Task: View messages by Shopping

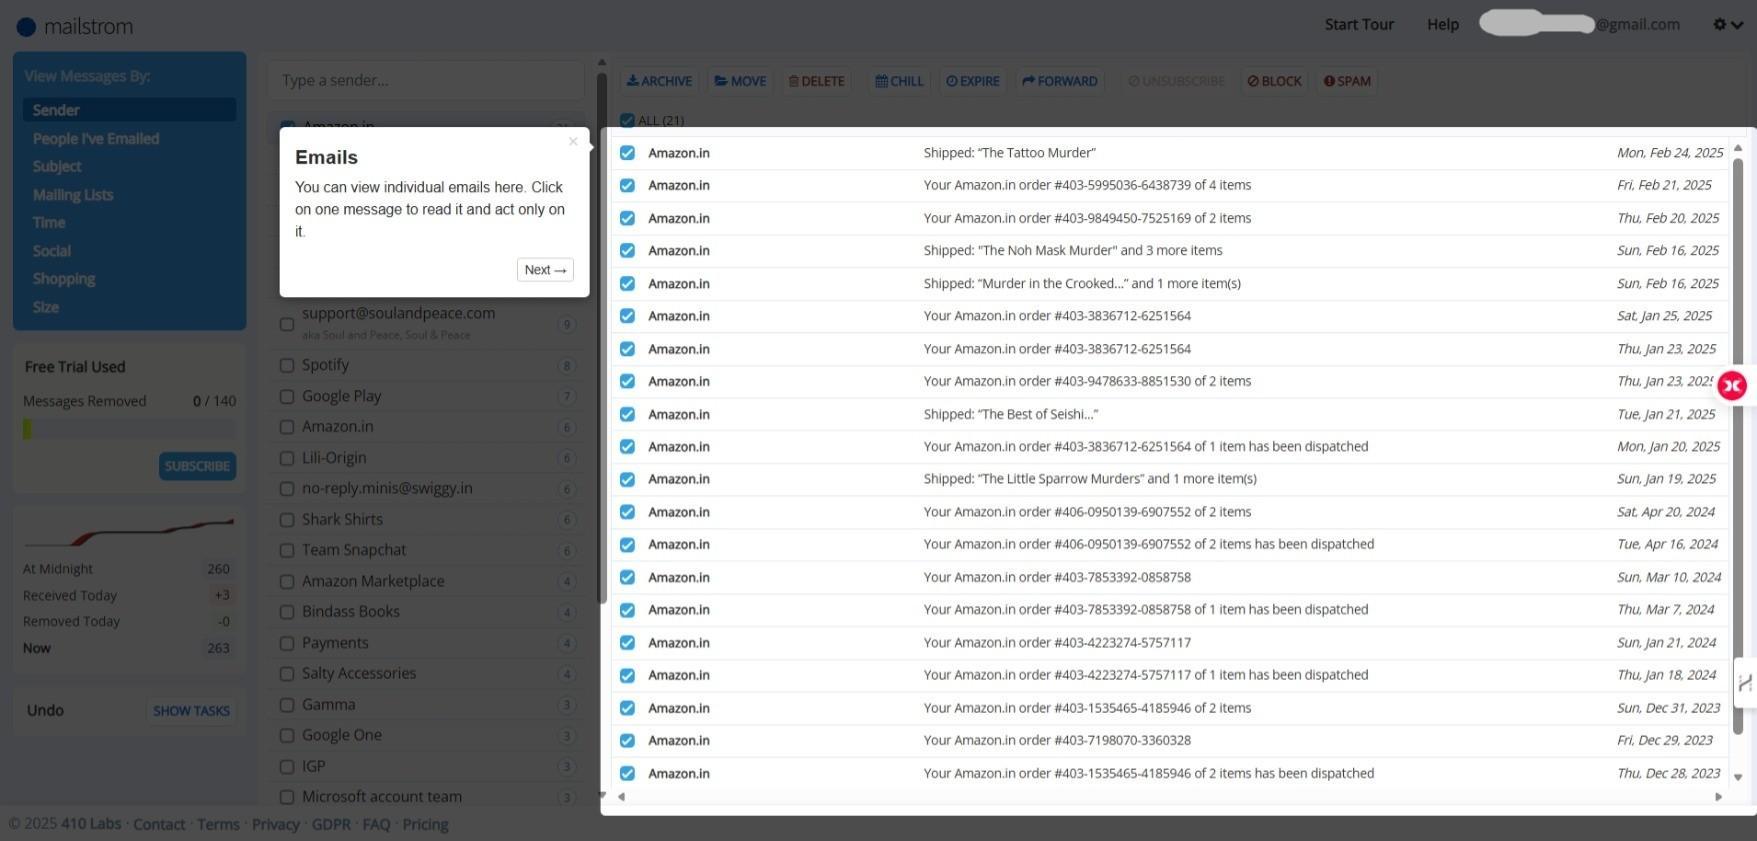Action: pos(64,279)
